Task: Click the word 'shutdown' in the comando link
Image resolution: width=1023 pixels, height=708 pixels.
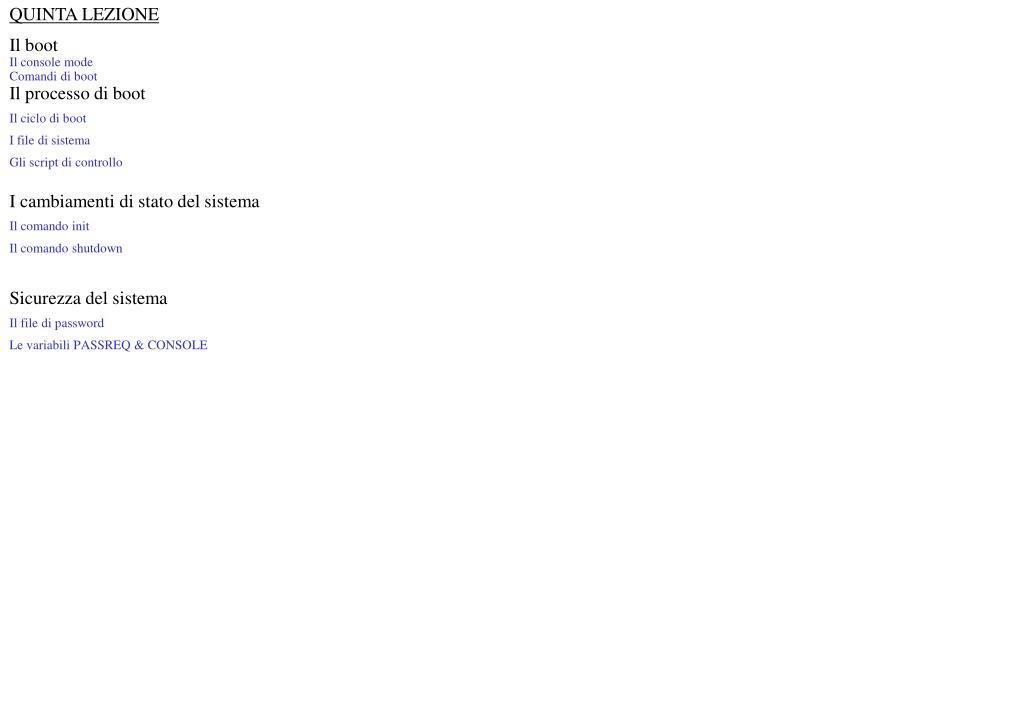Action: pos(97,249)
